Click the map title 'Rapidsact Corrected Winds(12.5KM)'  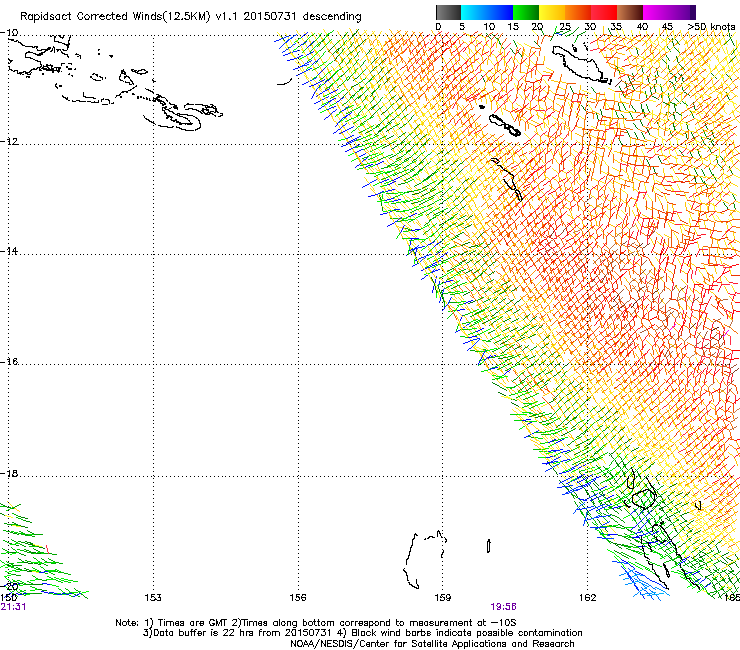(115, 17)
